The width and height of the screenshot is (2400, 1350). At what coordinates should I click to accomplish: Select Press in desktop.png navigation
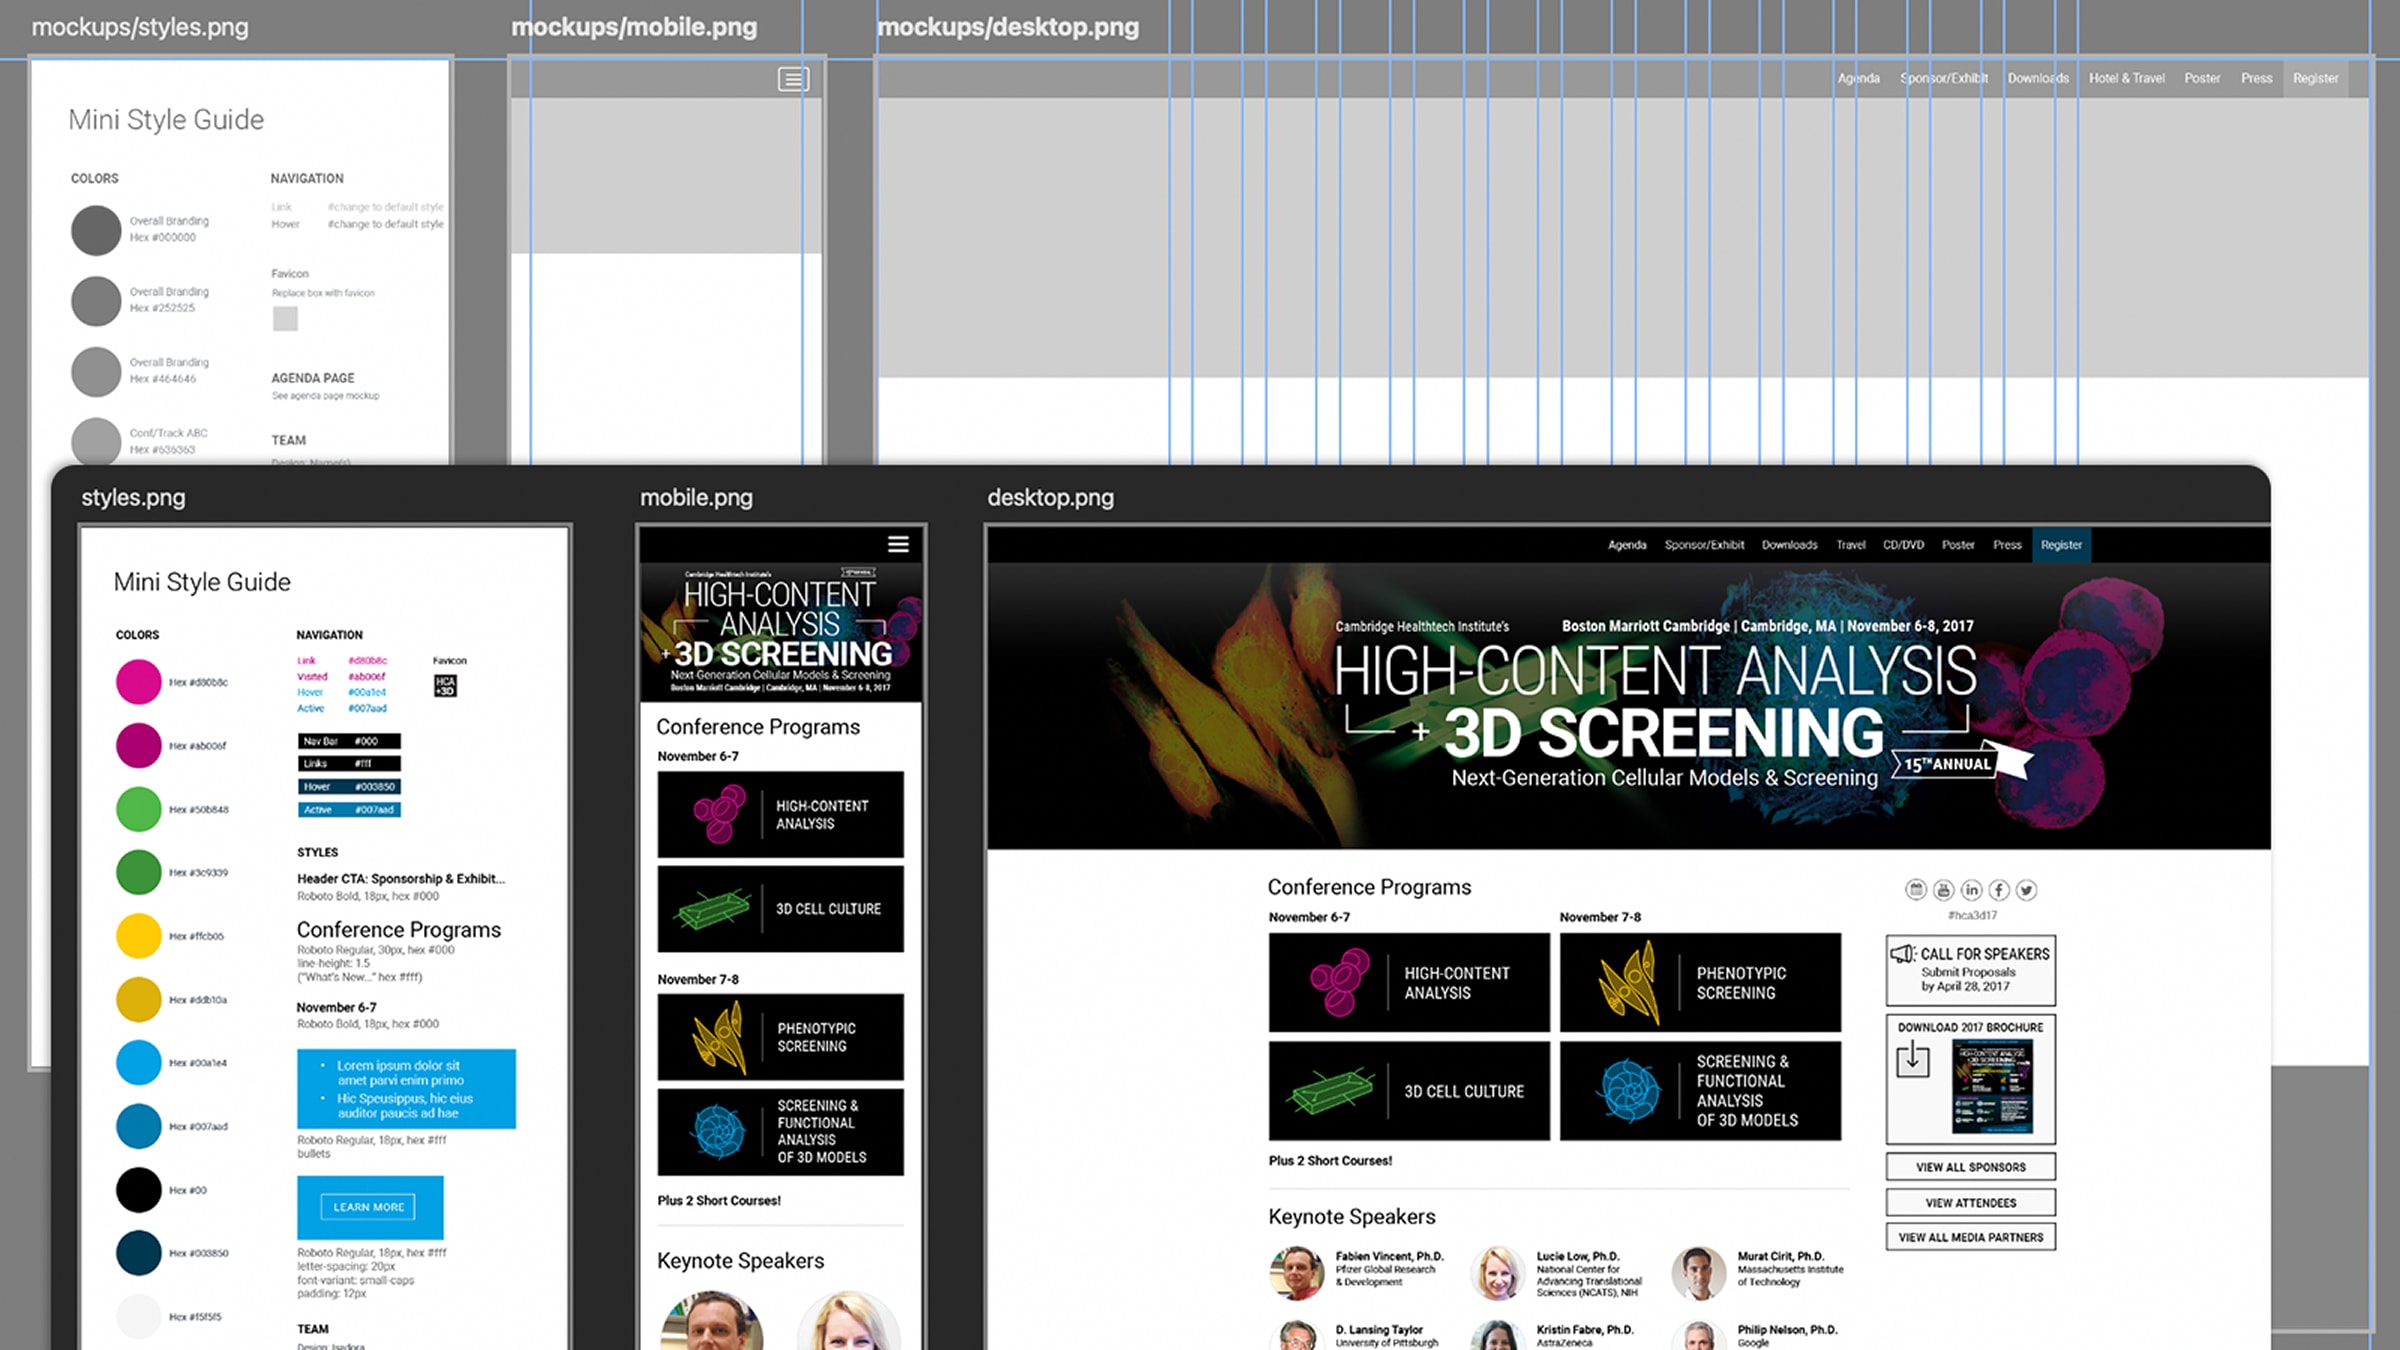tap(2007, 545)
